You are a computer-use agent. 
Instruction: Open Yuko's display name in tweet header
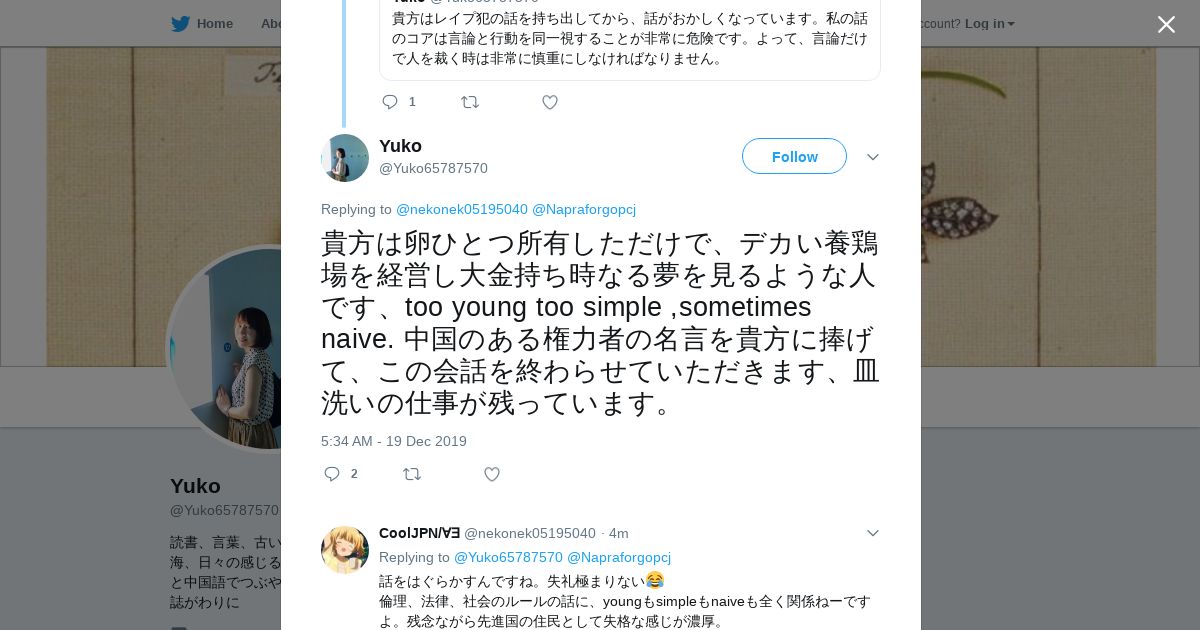[400, 146]
